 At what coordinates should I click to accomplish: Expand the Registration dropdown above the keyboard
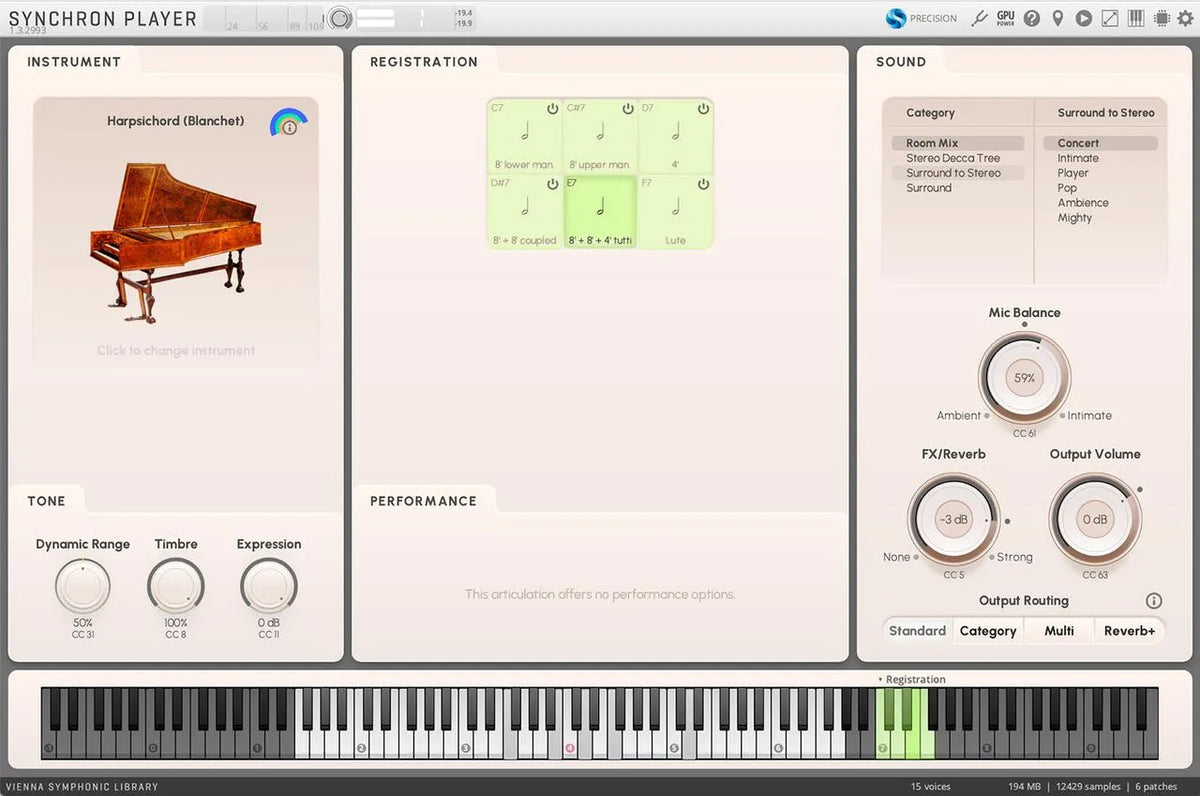tap(913, 678)
